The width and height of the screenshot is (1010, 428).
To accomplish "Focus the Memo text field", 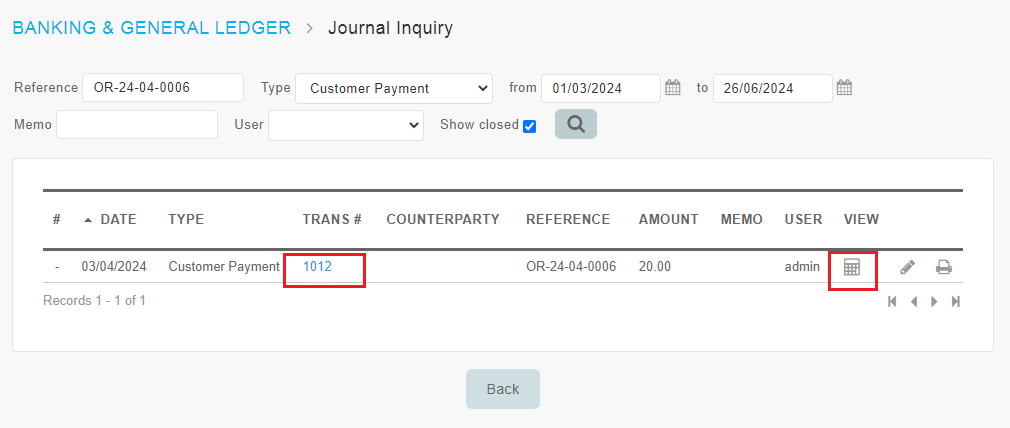I will (x=137, y=125).
